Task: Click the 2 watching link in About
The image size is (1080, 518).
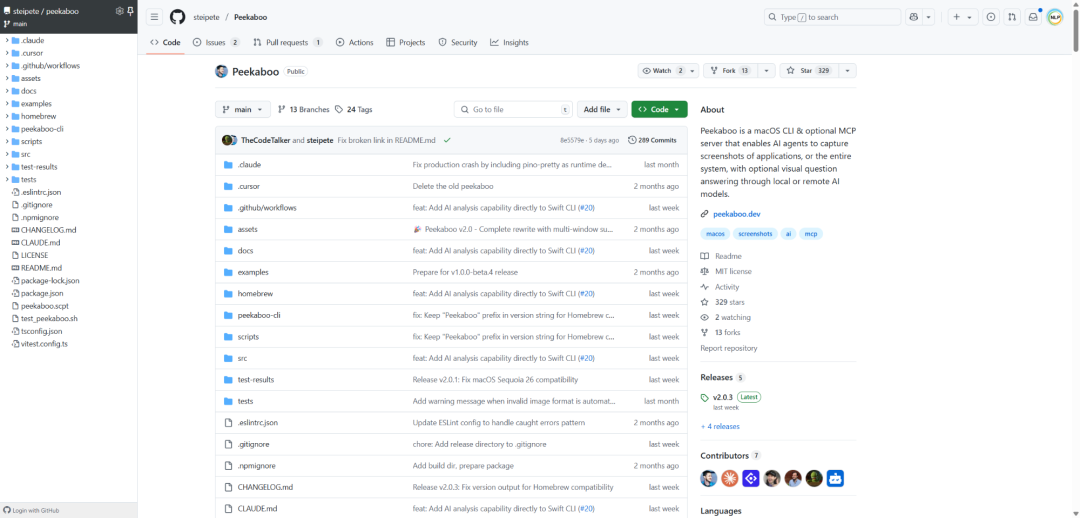Action: click(x=733, y=318)
